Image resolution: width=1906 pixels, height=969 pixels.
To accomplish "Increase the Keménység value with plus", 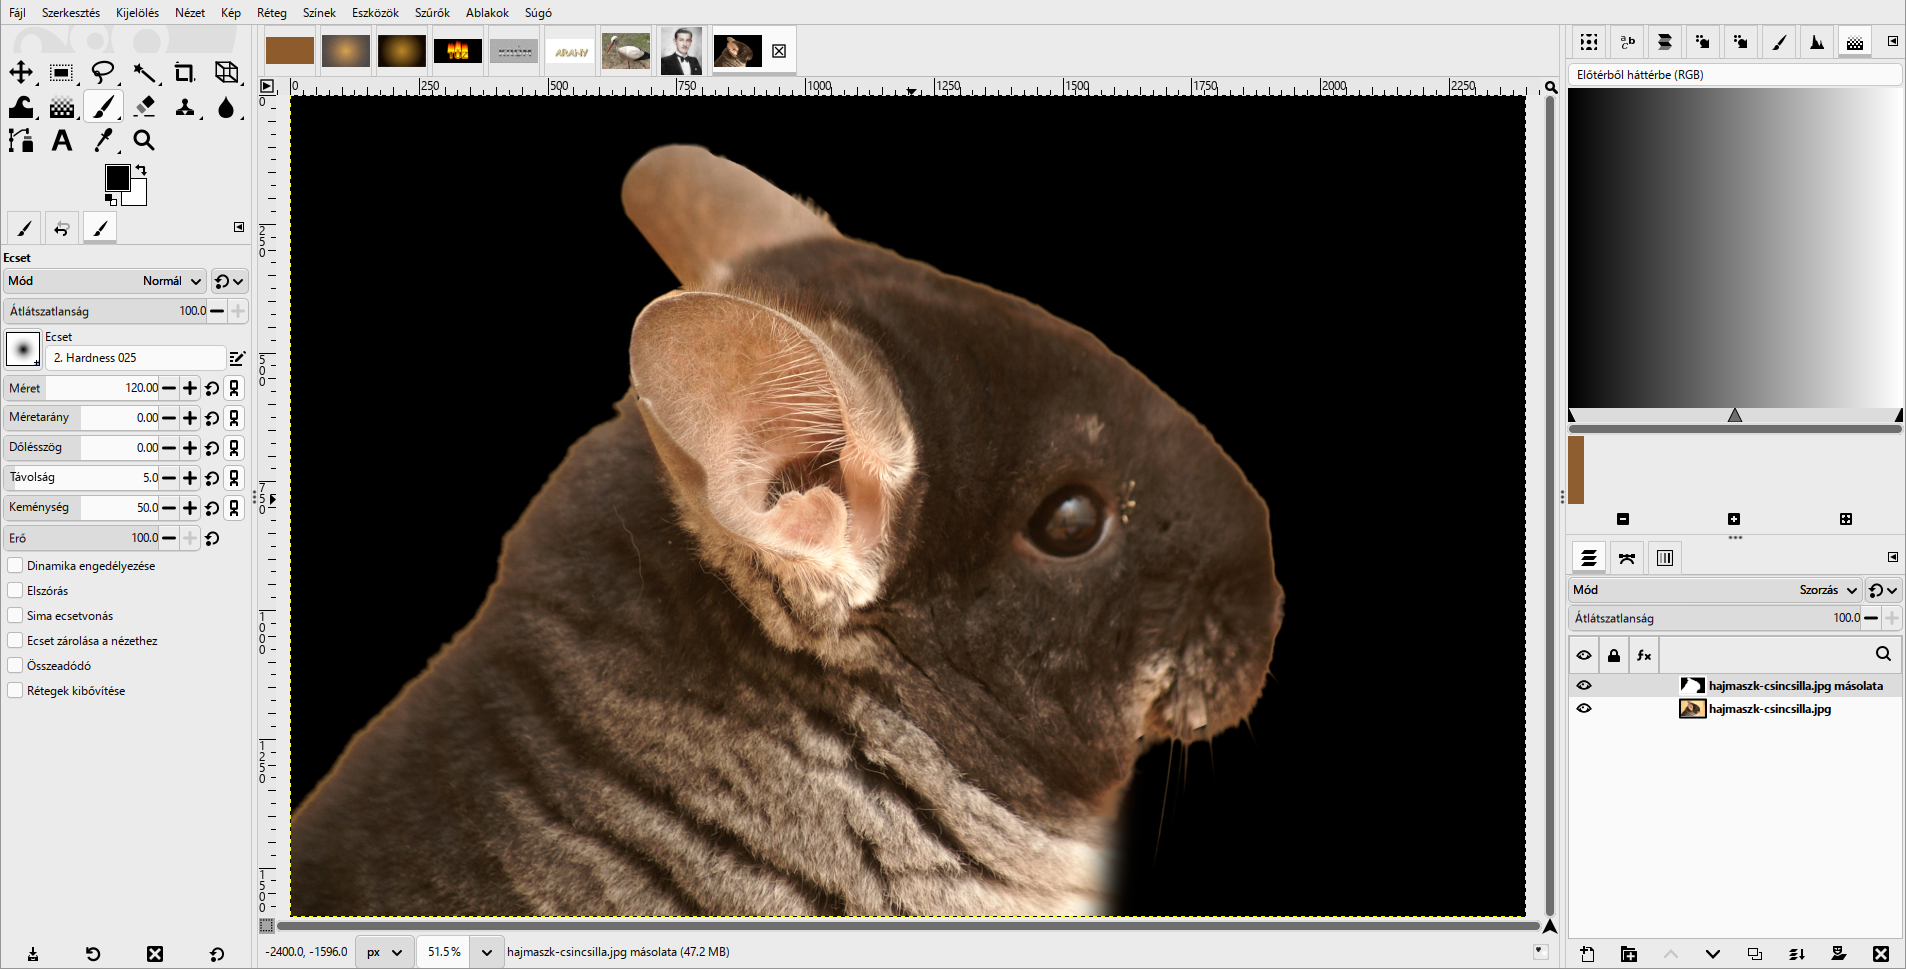I will point(190,508).
